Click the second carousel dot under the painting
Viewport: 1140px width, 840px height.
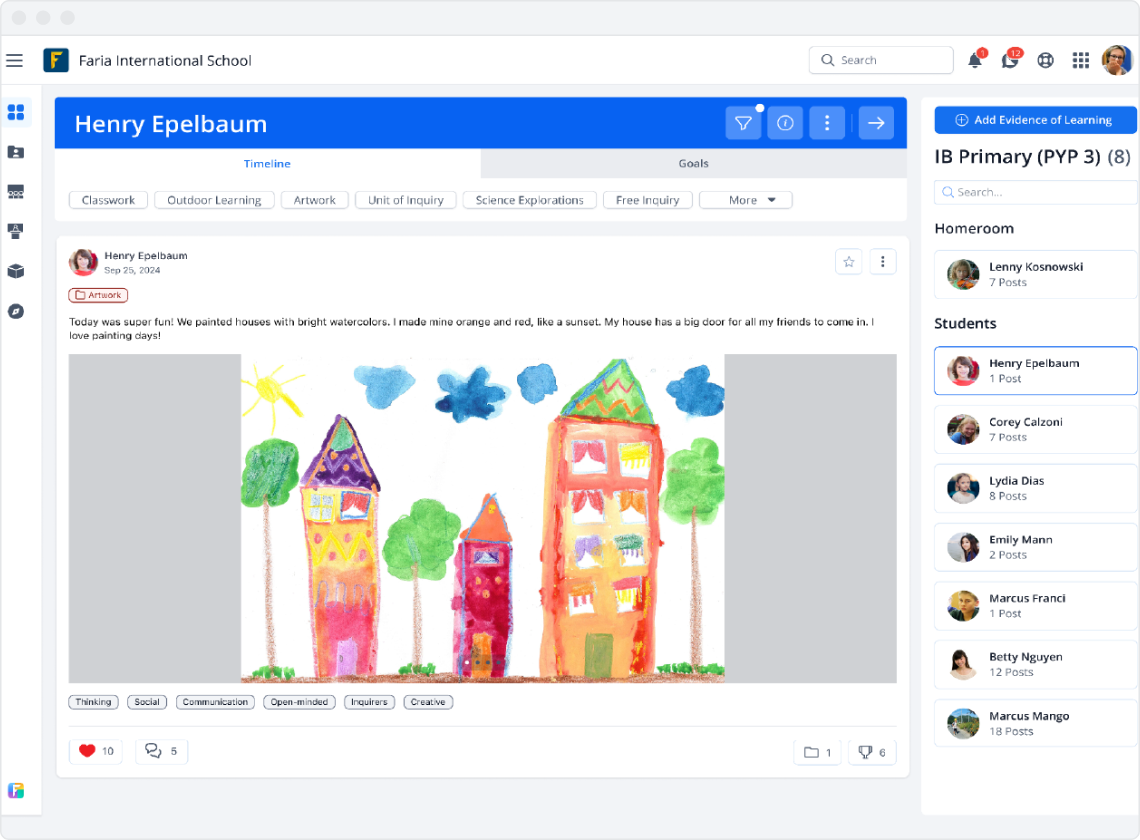pos(478,662)
